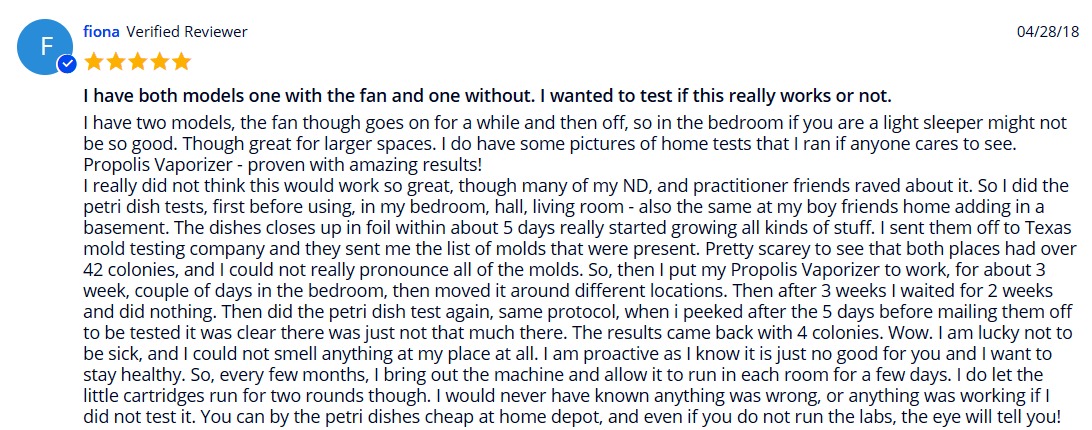Click the verified checkmark badge on avatar

(67, 65)
